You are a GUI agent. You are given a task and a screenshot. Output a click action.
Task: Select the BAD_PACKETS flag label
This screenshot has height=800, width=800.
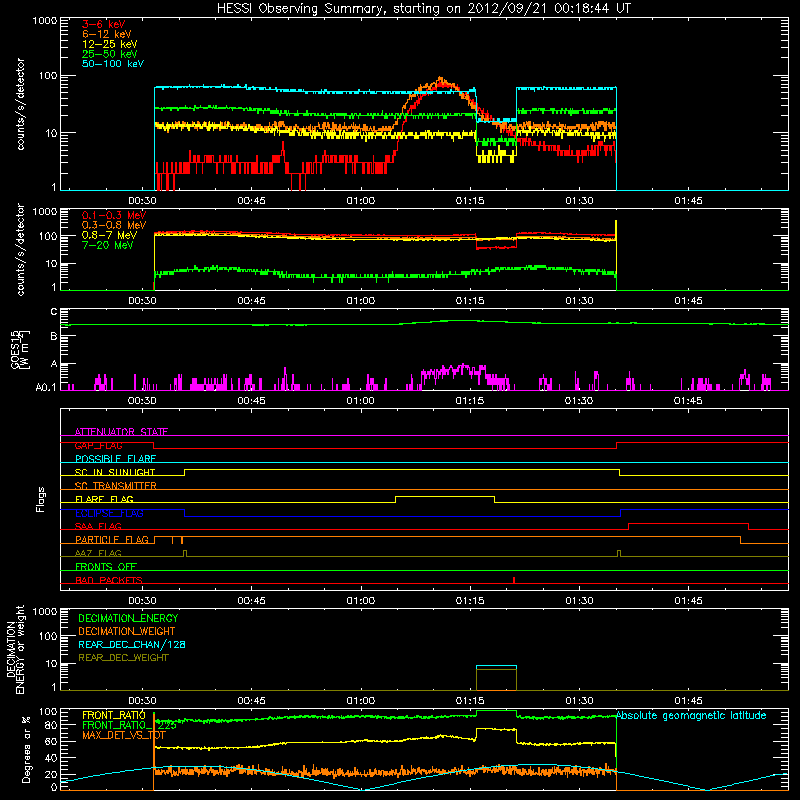click(x=109, y=580)
